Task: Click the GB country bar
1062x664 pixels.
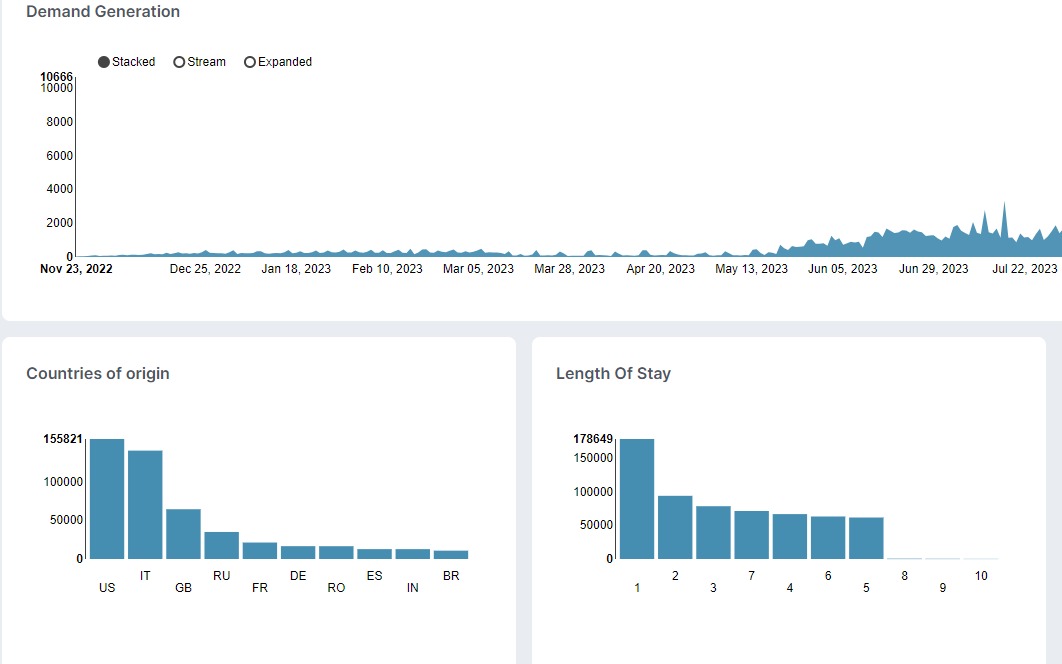Action: tap(184, 534)
